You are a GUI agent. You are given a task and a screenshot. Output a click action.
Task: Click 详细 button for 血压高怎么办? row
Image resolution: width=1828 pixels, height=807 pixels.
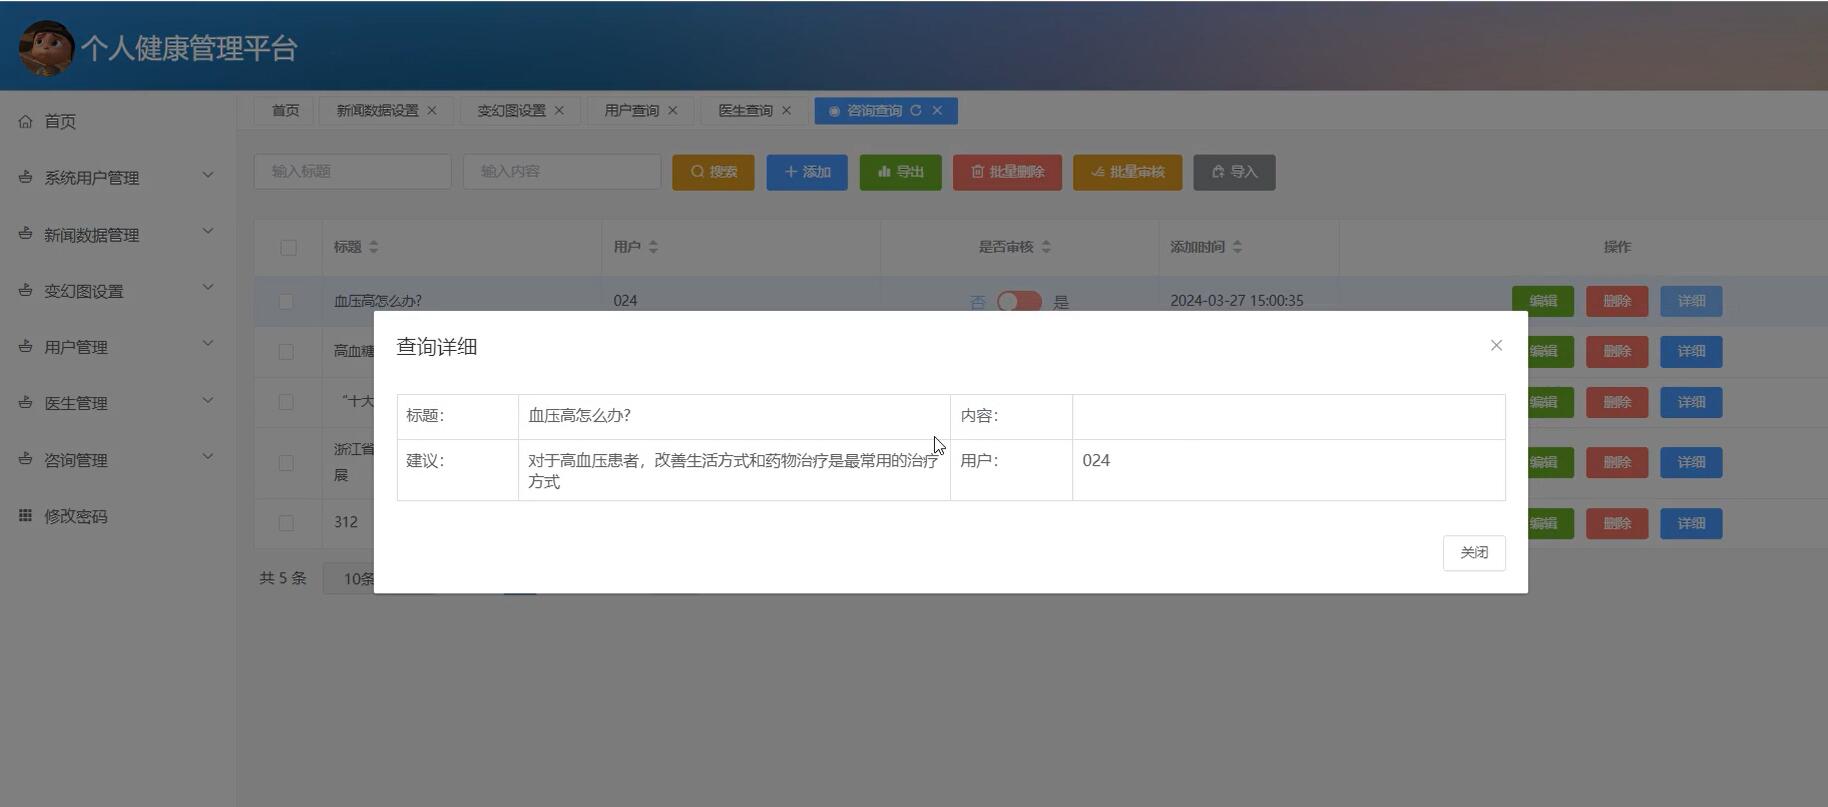[1691, 301]
